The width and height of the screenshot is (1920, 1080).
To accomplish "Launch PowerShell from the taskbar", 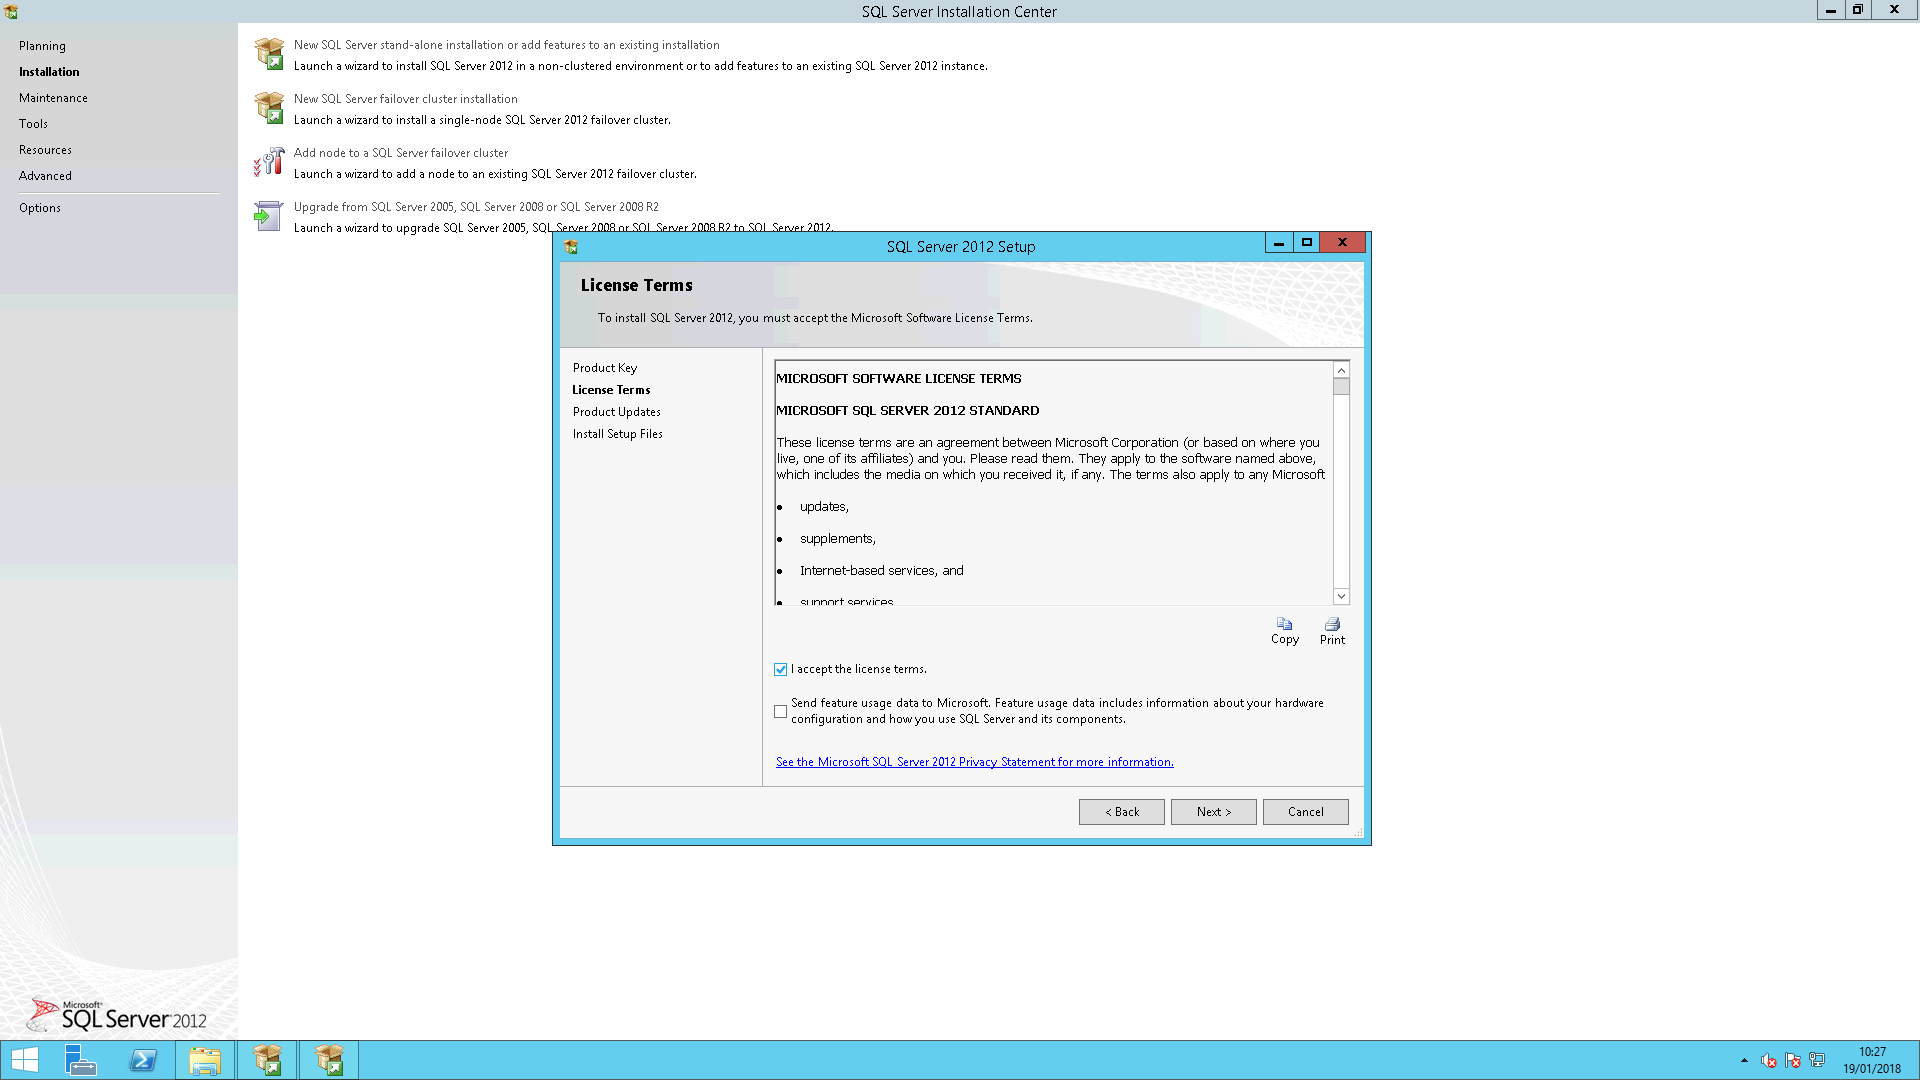I will 143,1060.
